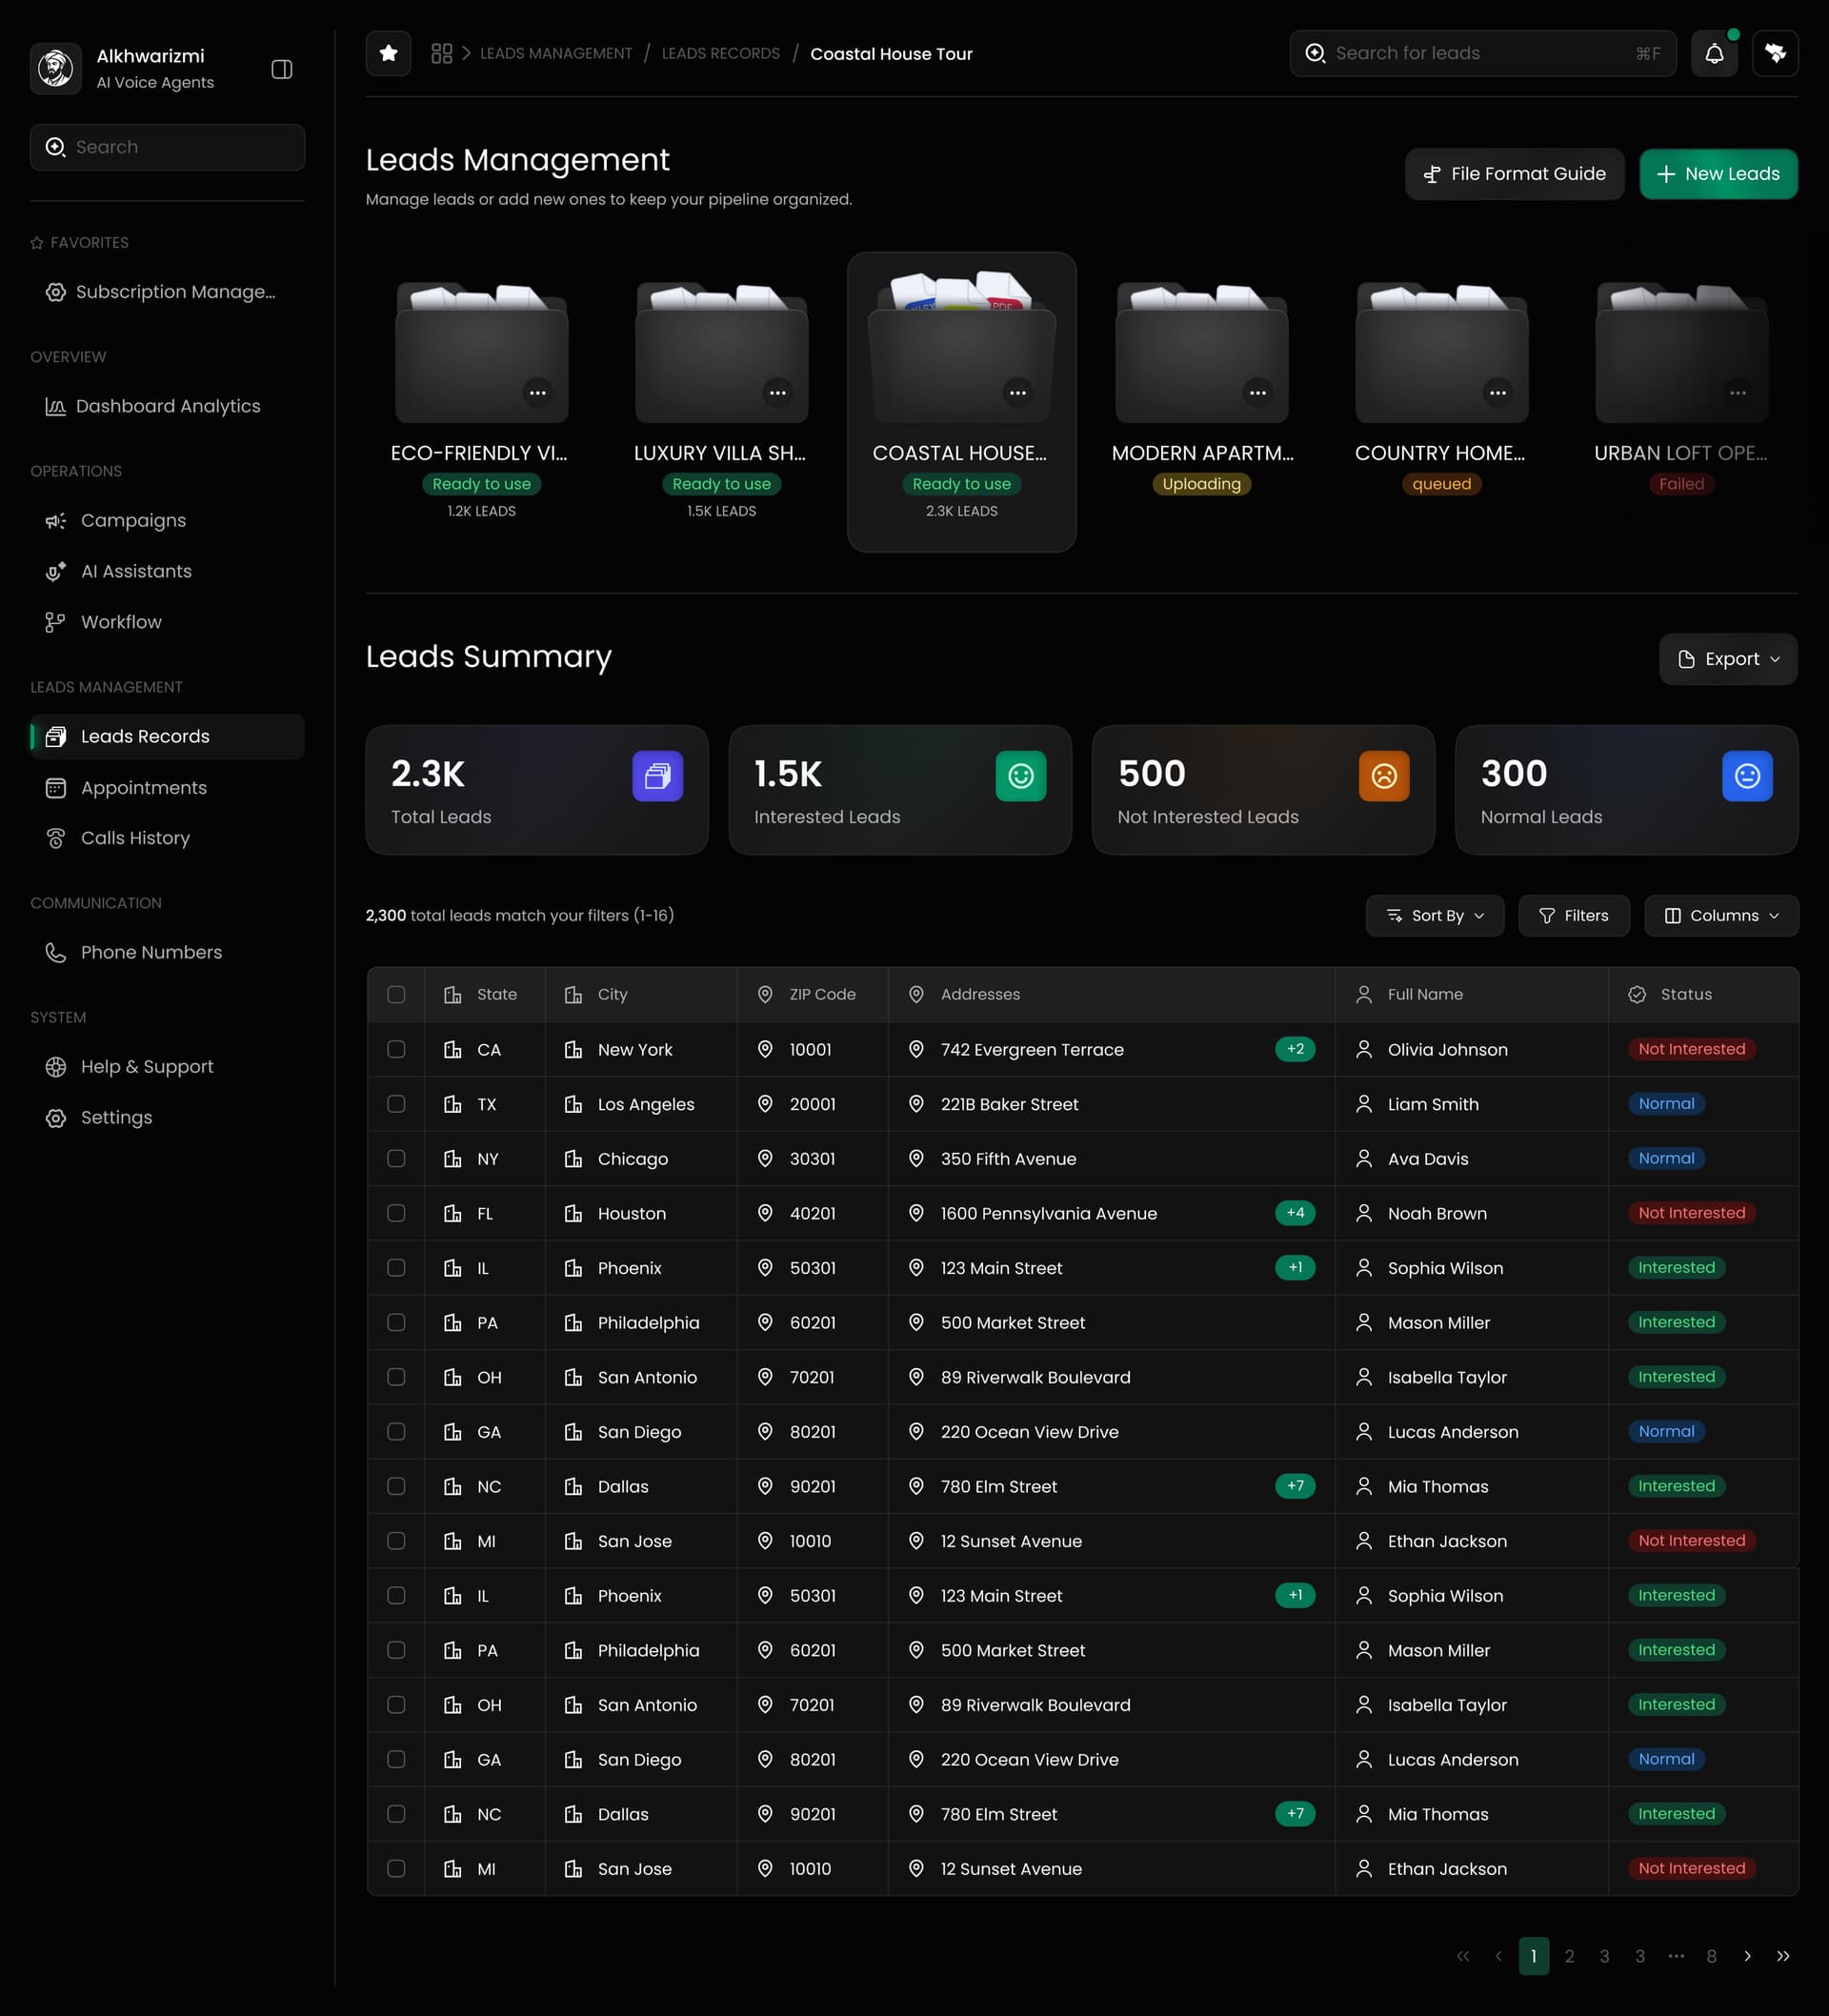Select the checkbox for Olivia Johnson's row
The width and height of the screenshot is (1829, 2016).
click(x=396, y=1049)
